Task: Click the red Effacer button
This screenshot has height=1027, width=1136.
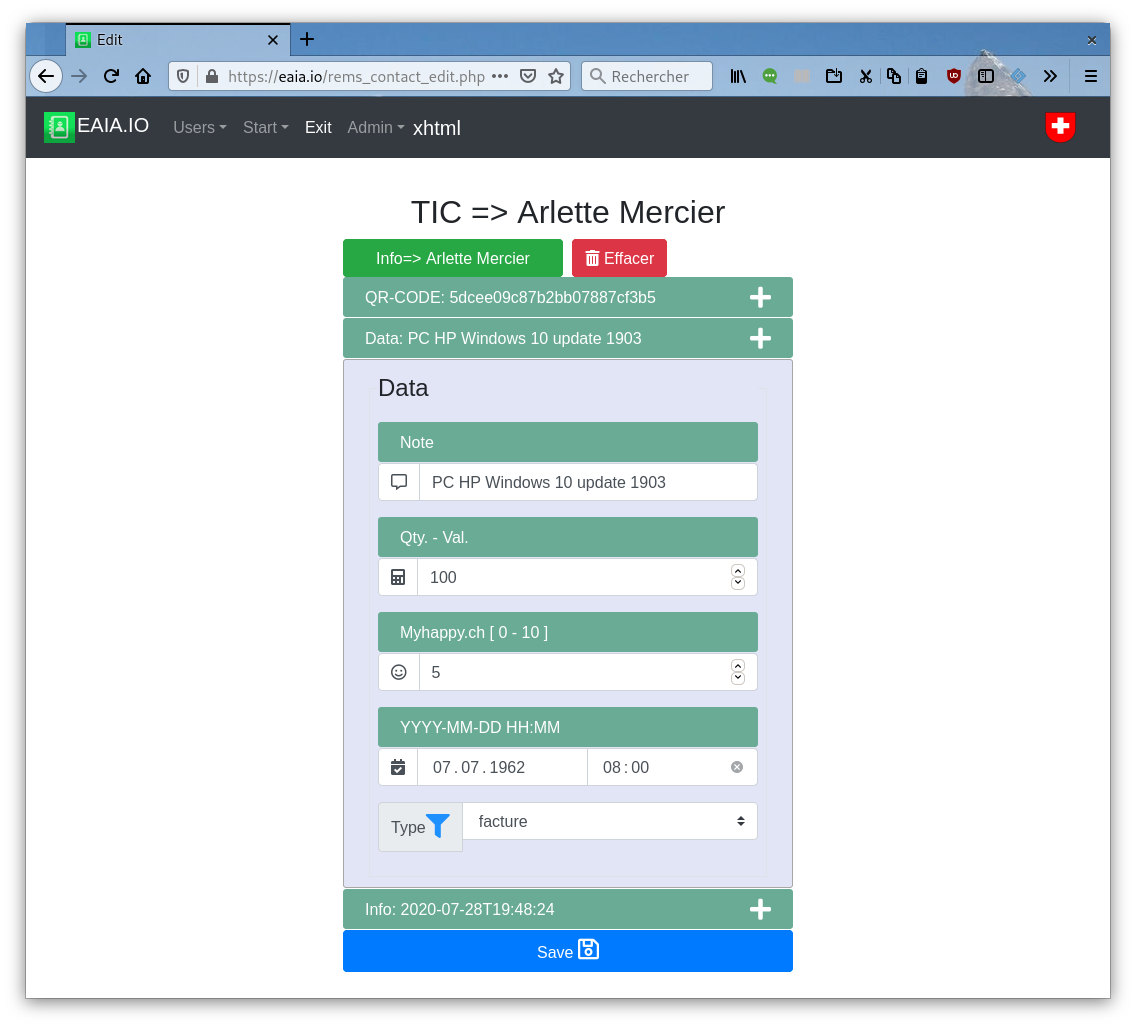Action: 619,258
